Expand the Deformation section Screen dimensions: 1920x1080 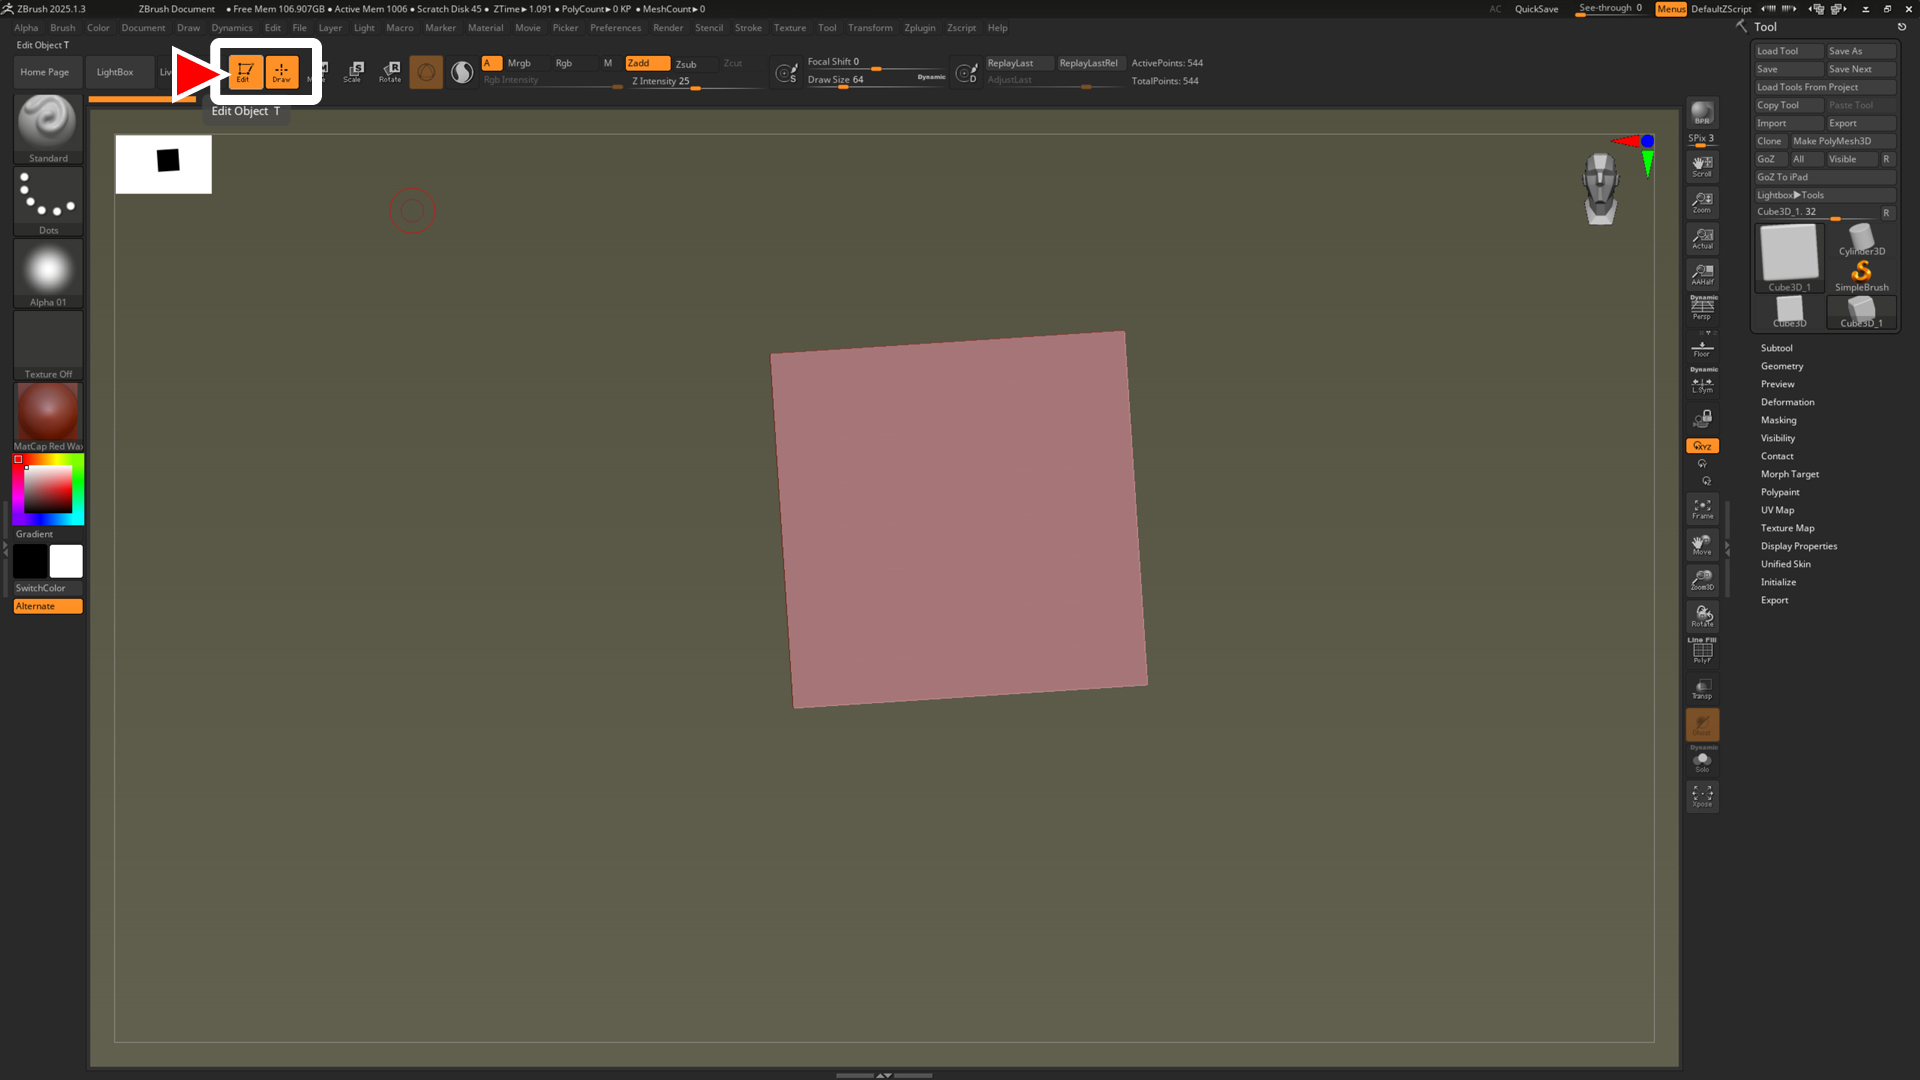[1787, 402]
